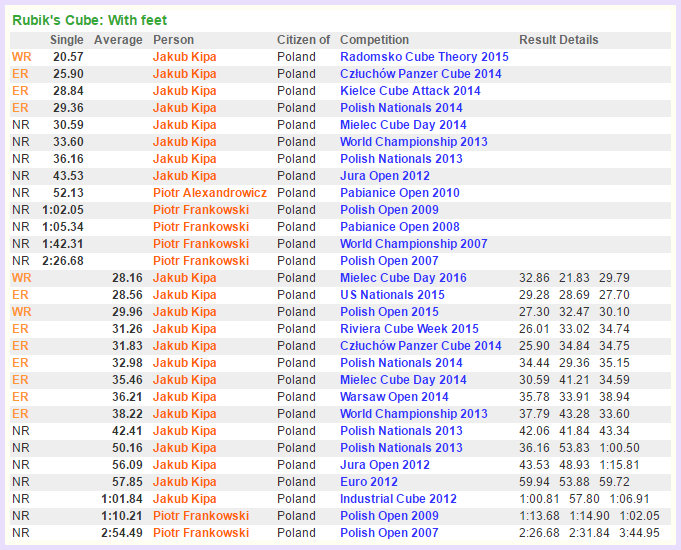The image size is (681, 550).
Task: Open World Championship 2013 in 38.22 average row
Action: (413, 414)
